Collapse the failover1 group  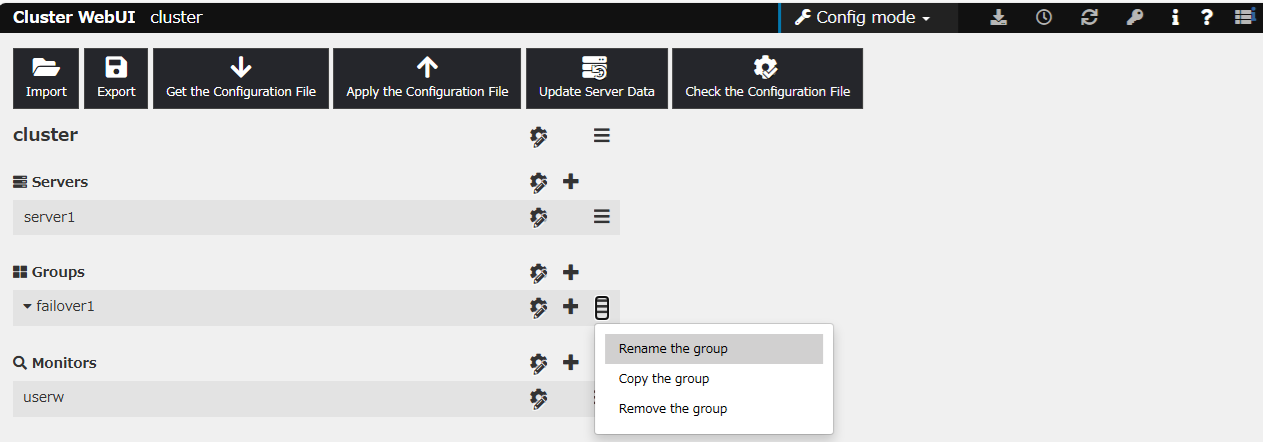click(x=28, y=307)
